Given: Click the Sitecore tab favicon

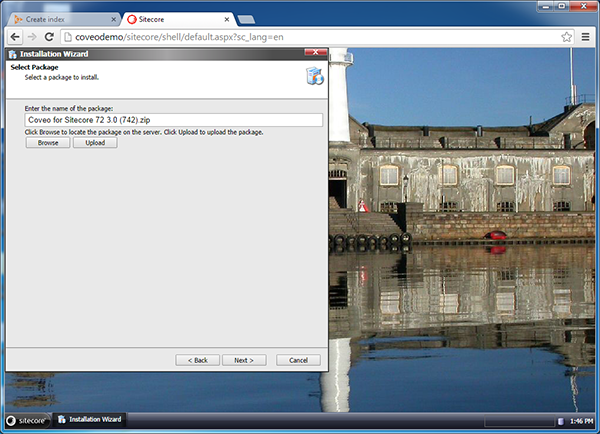Looking at the screenshot, I should pyautogui.click(x=132, y=19).
